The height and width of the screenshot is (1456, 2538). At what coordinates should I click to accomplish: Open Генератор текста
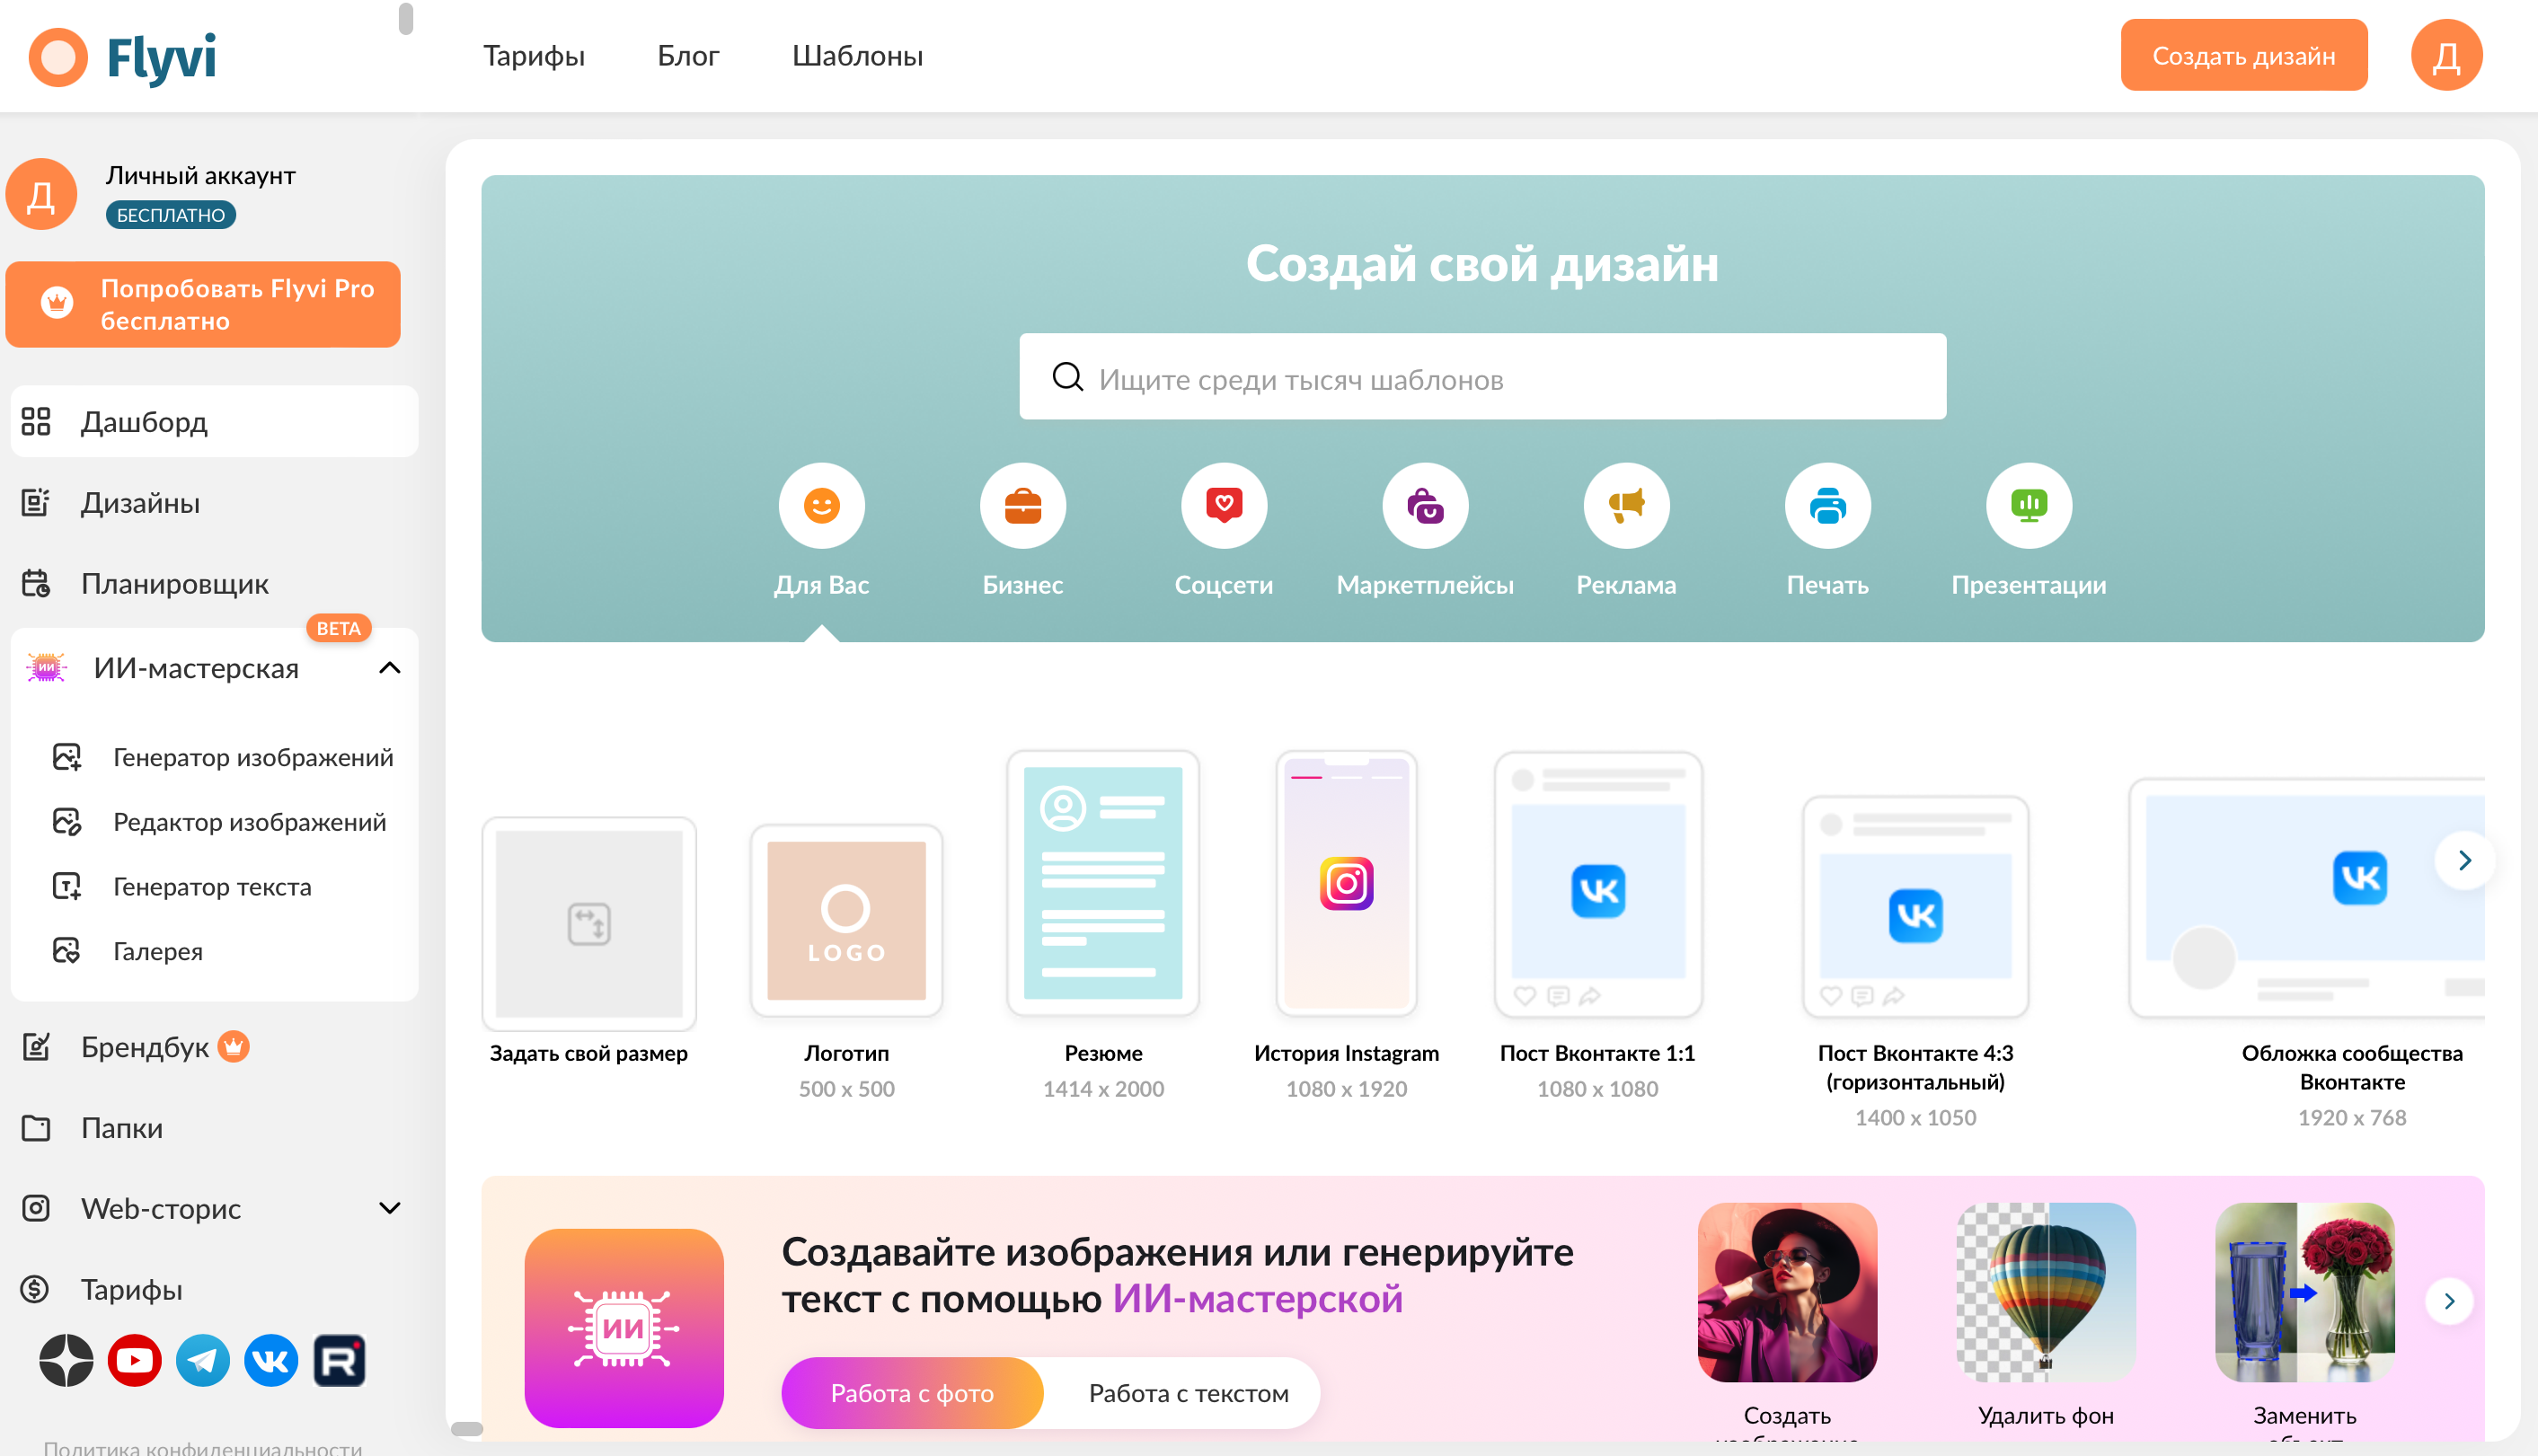(182, 887)
